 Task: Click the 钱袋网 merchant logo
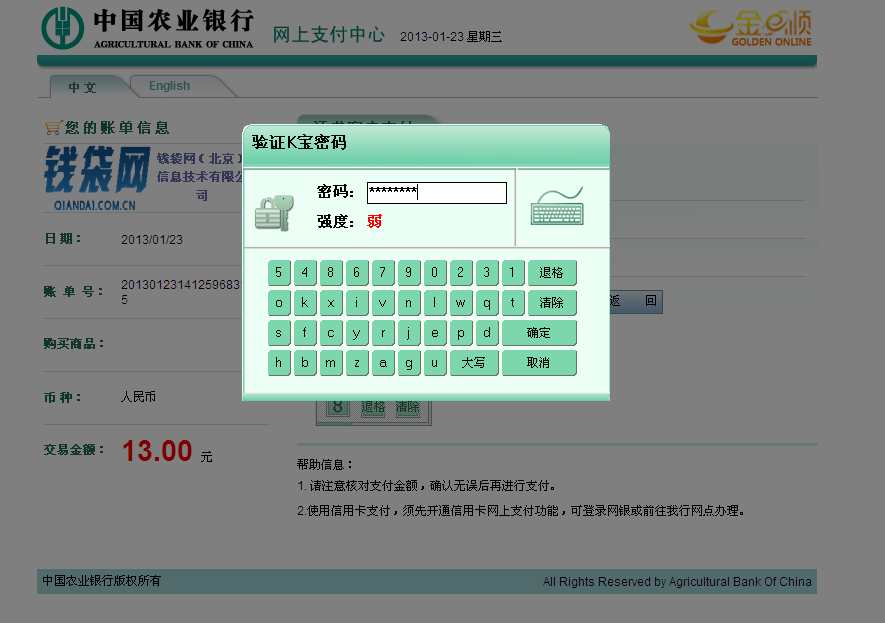(x=97, y=178)
